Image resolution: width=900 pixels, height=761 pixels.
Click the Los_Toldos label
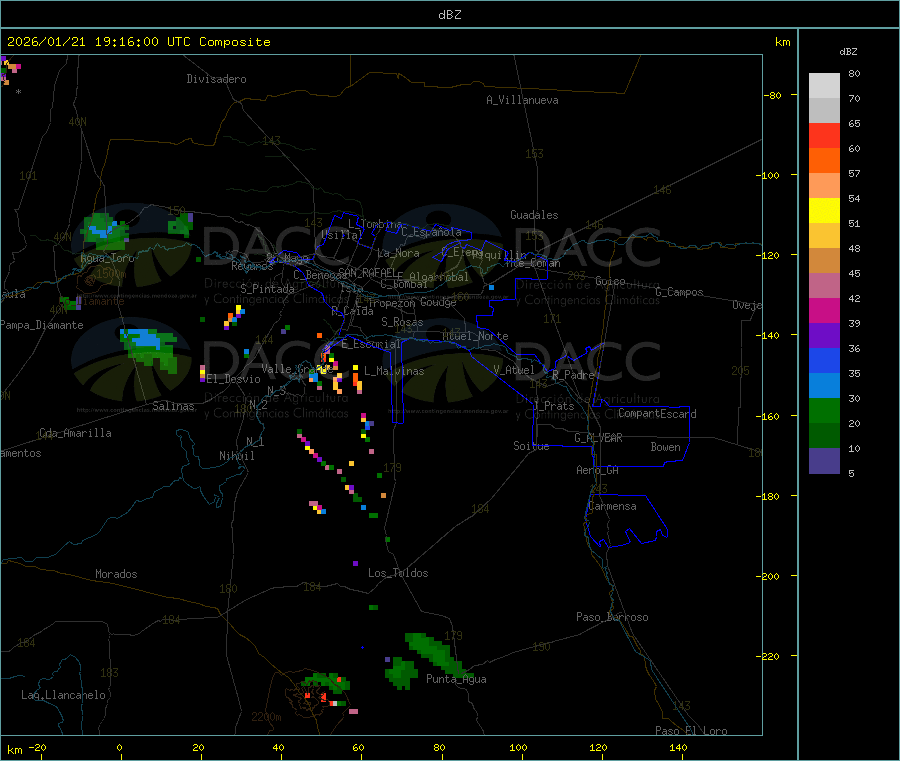tap(398, 573)
